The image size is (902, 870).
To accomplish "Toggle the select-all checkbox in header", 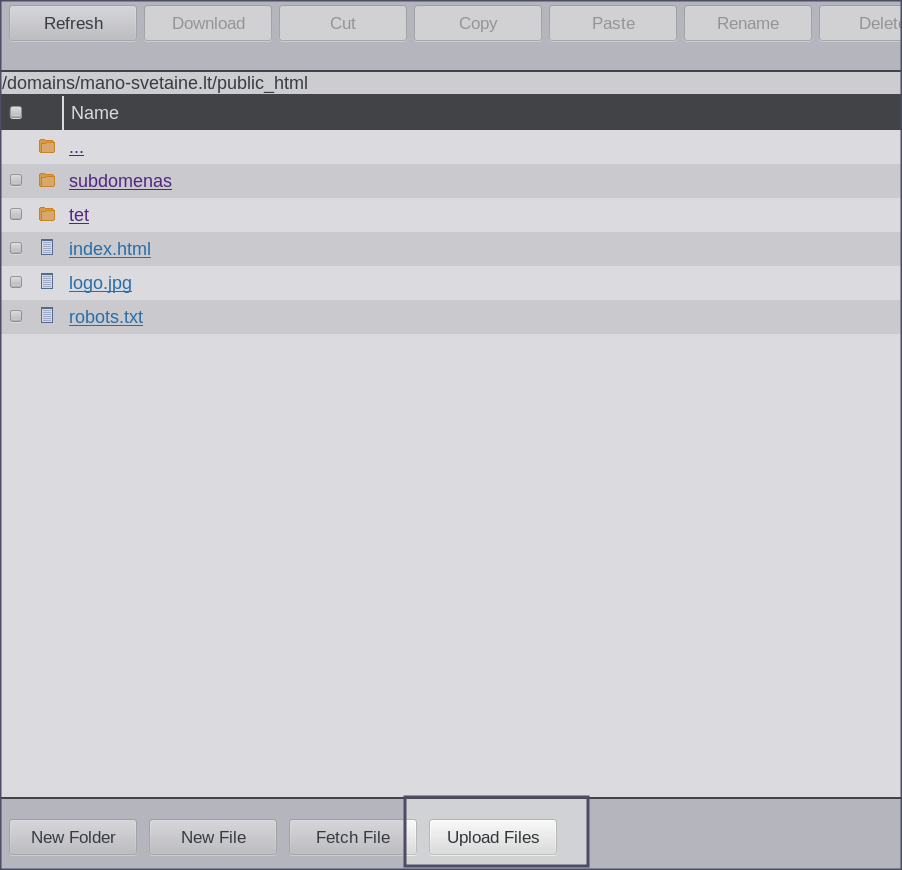I will click(16, 113).
